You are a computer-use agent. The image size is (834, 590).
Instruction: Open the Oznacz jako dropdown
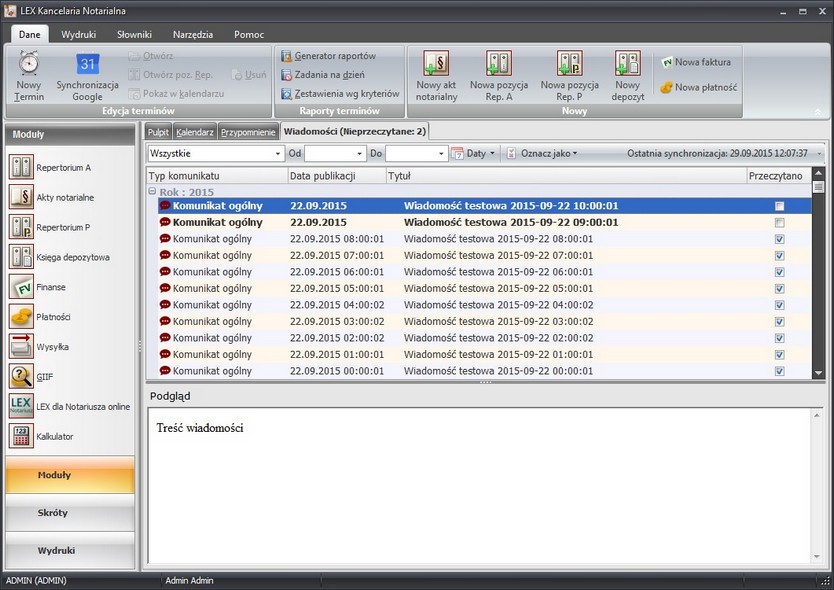pyautogui.click(x=543, y=154)
